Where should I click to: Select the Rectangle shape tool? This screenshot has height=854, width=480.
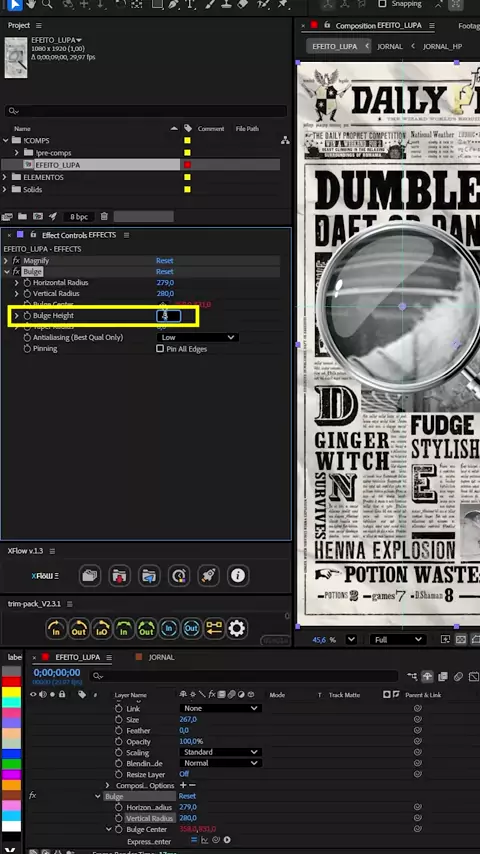coord(157,4)
